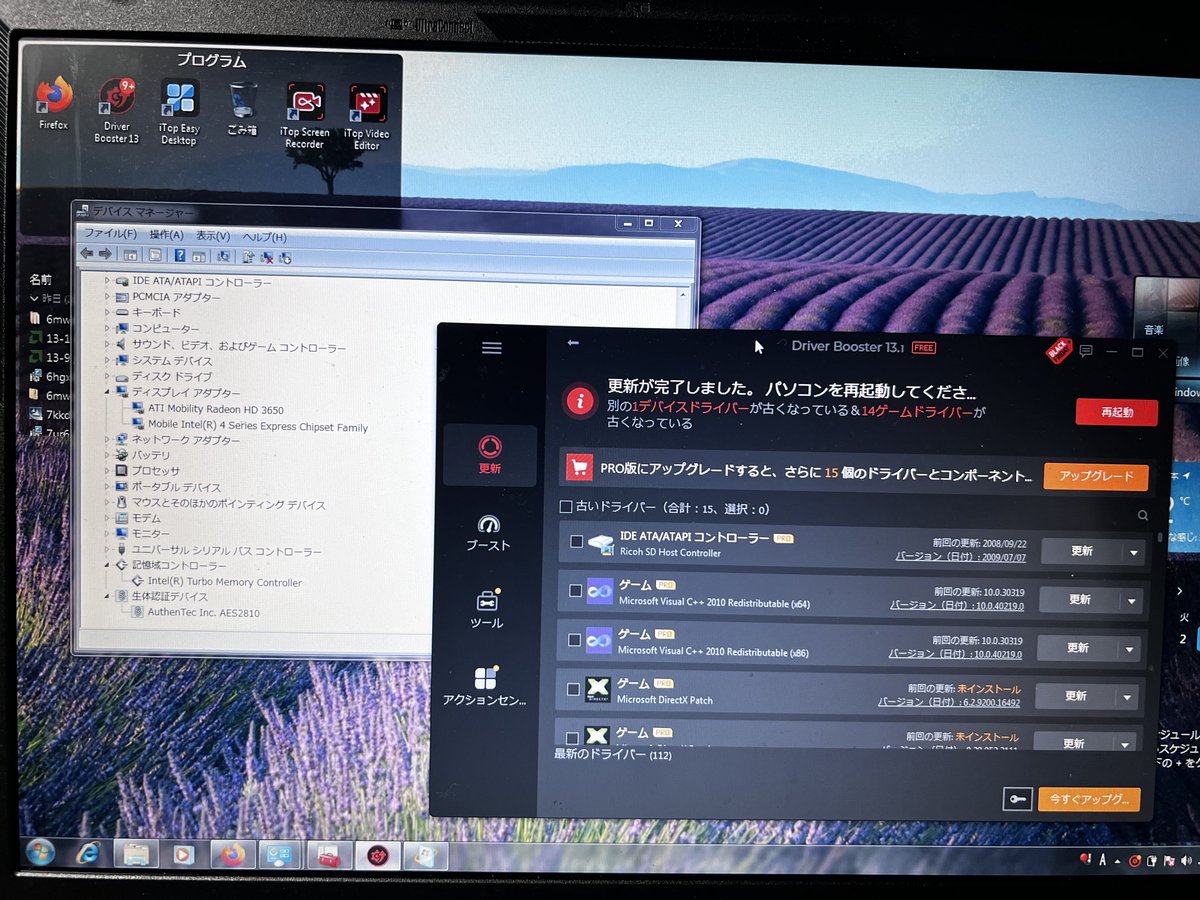1200x900 pixels.
Task: Click the search magnifier above driver list
Action: 1143,516
